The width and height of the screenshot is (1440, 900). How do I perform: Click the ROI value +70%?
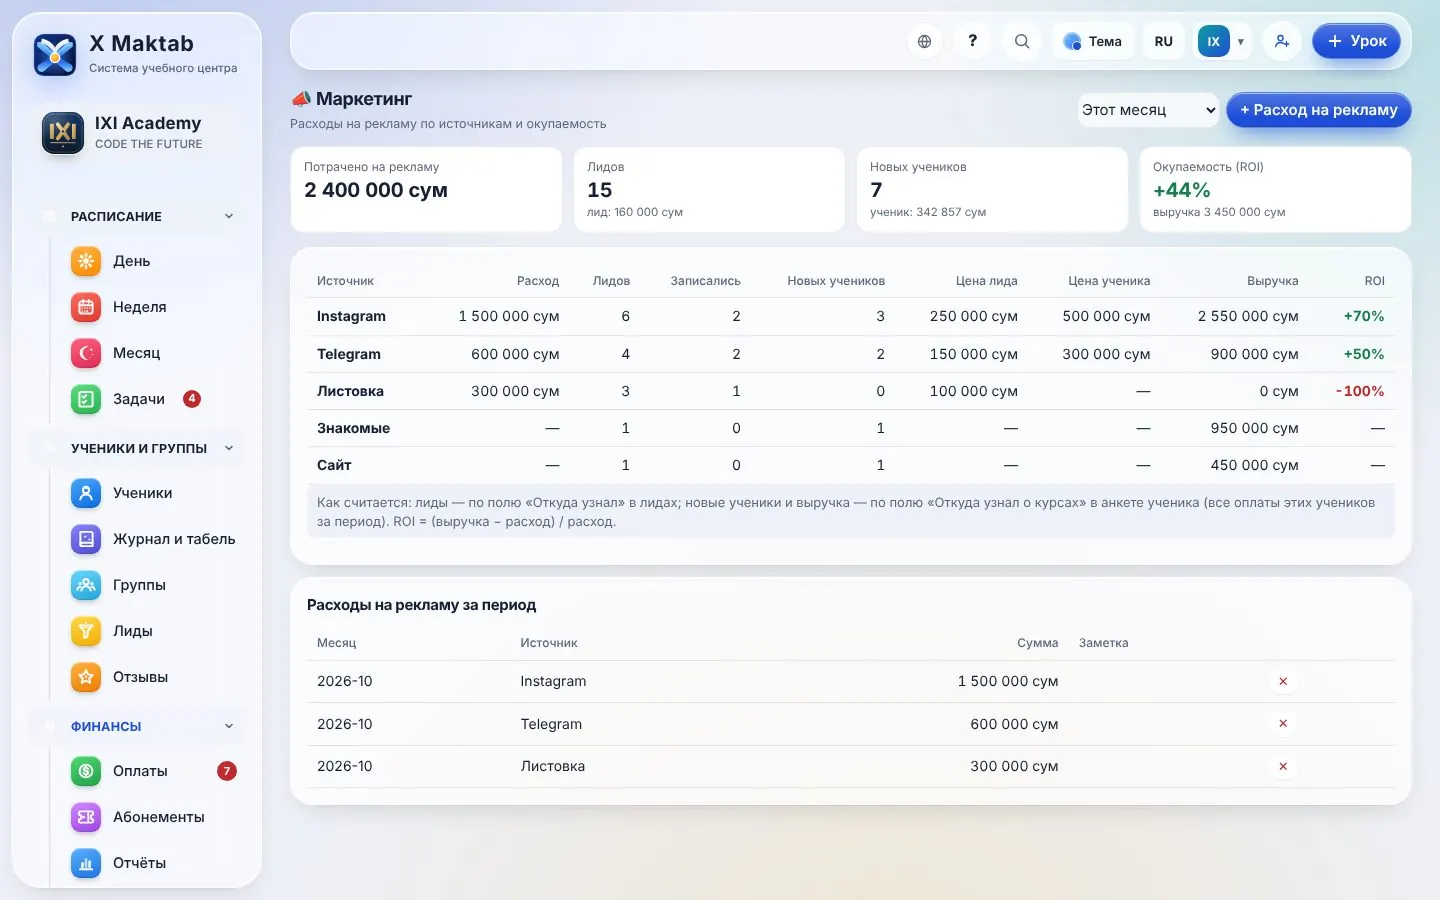[1364, 316]
